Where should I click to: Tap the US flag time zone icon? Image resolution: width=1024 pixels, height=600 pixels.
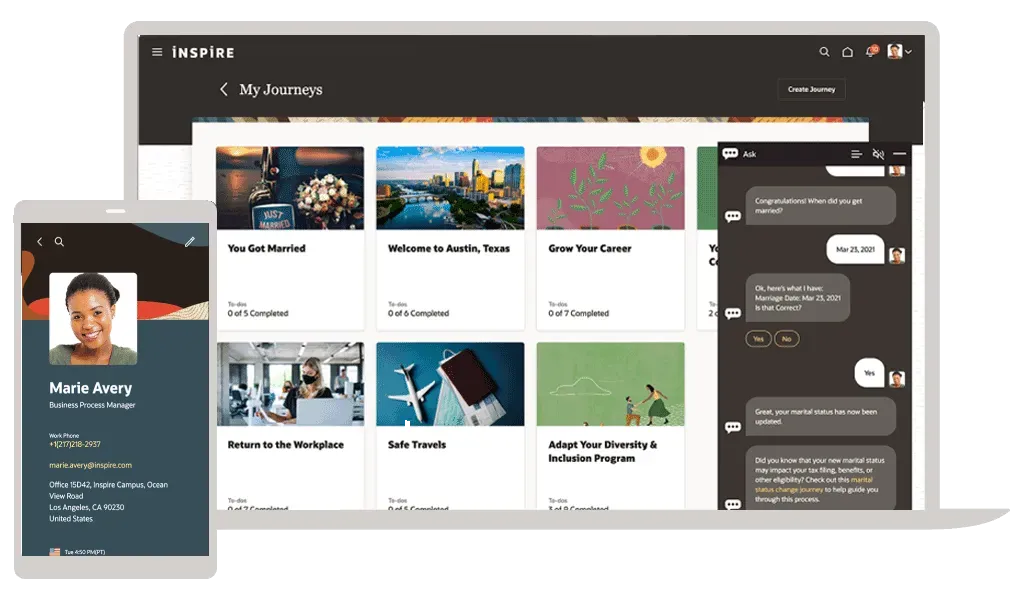point(55,552)
